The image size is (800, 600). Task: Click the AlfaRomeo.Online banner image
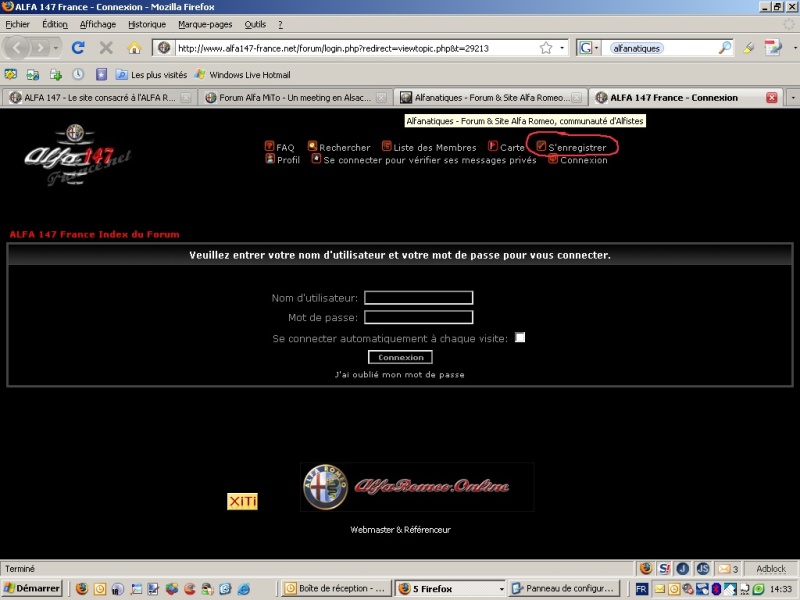[x=417, y=487]
